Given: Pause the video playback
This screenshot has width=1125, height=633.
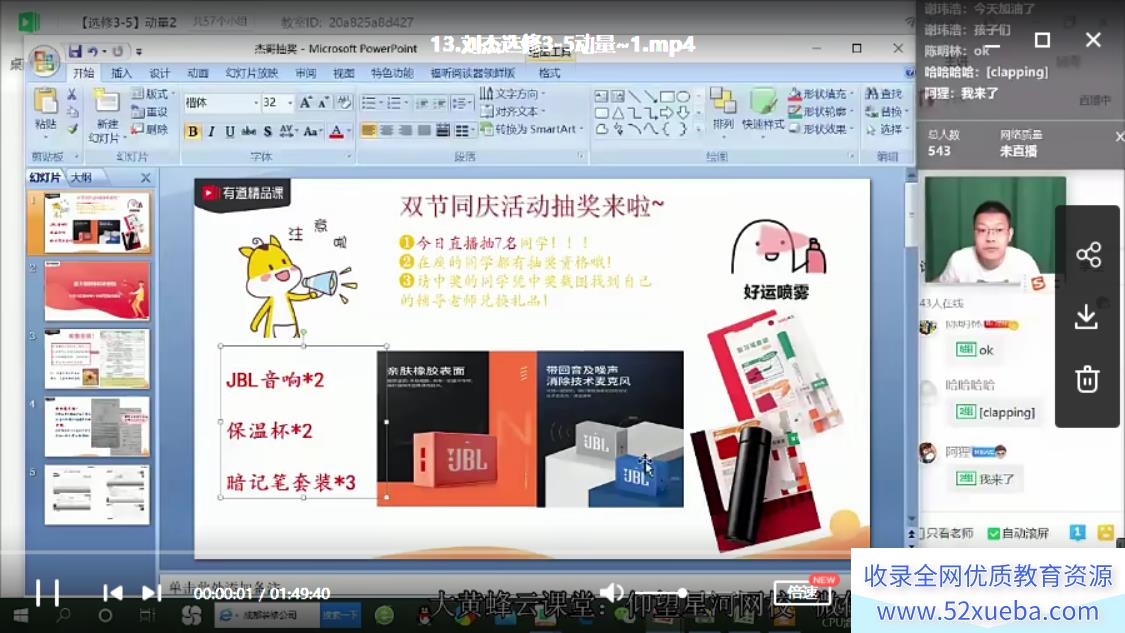Looking at the screenshot, I should (x=47, y=593).
